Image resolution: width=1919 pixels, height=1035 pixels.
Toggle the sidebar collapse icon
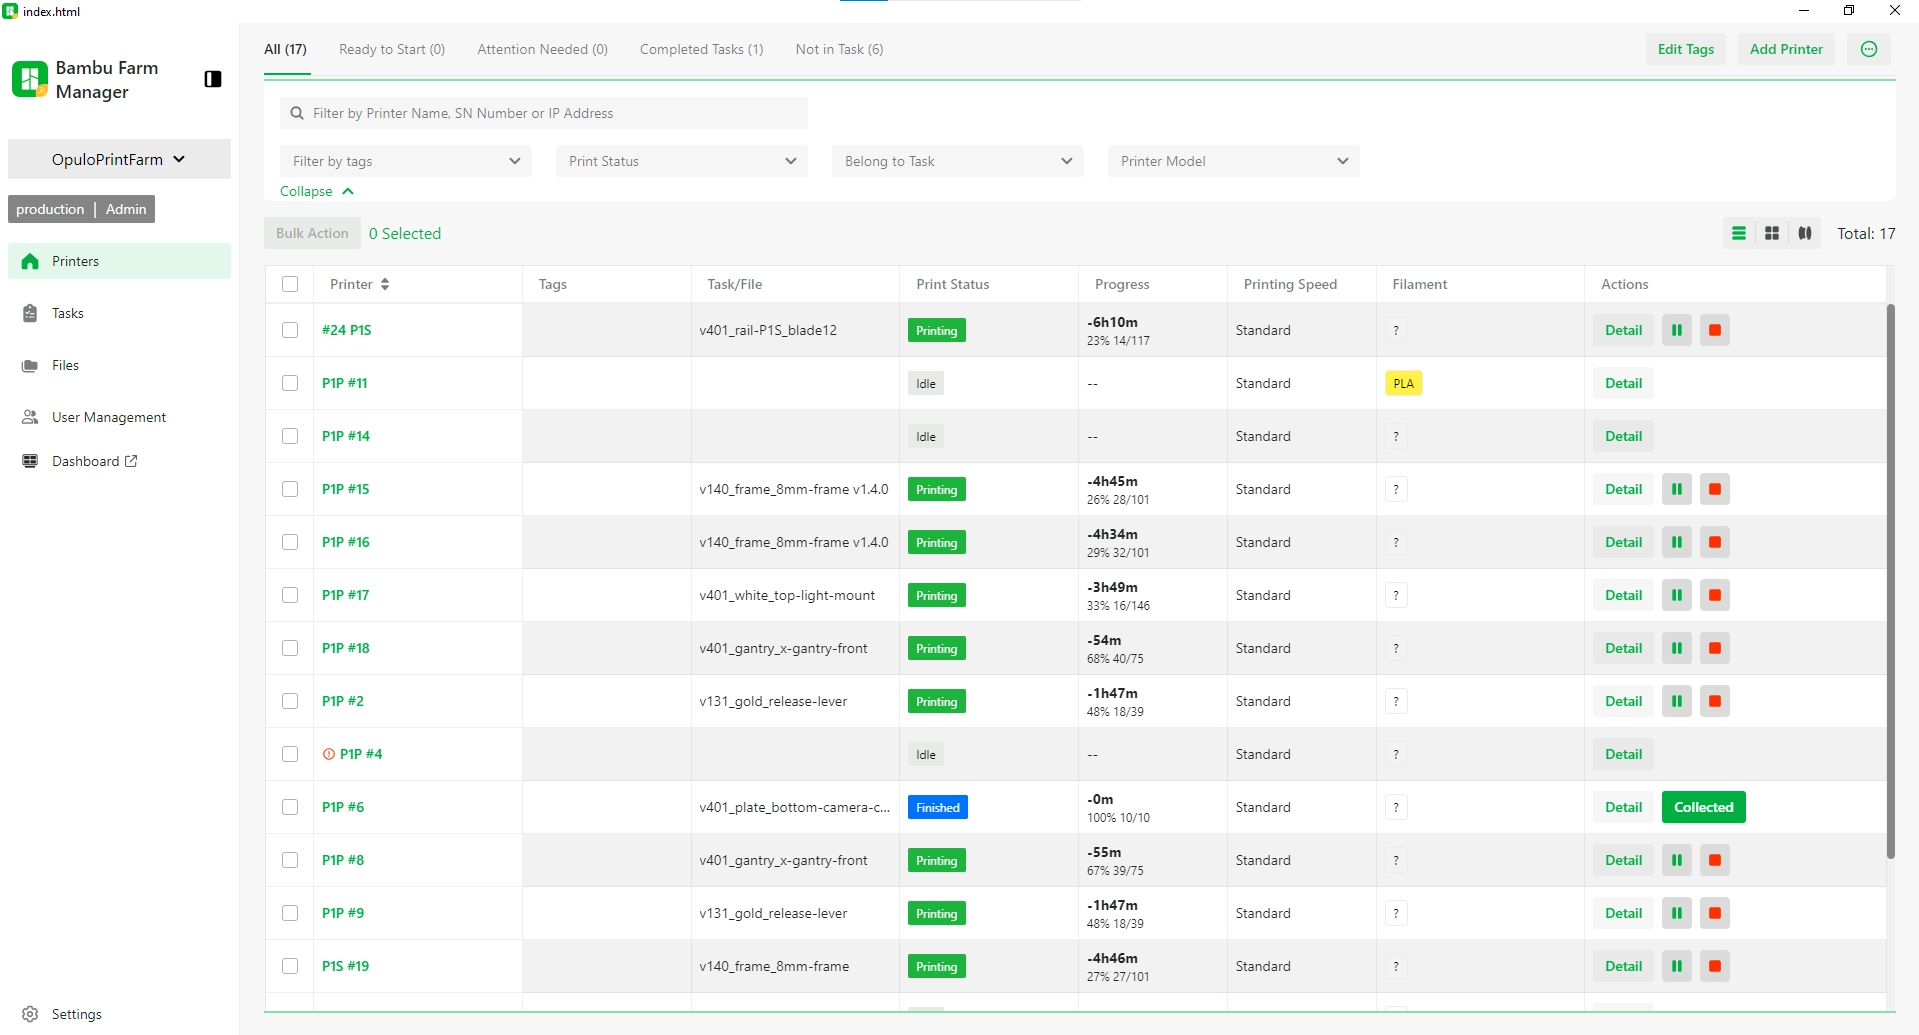coord(212,79)
